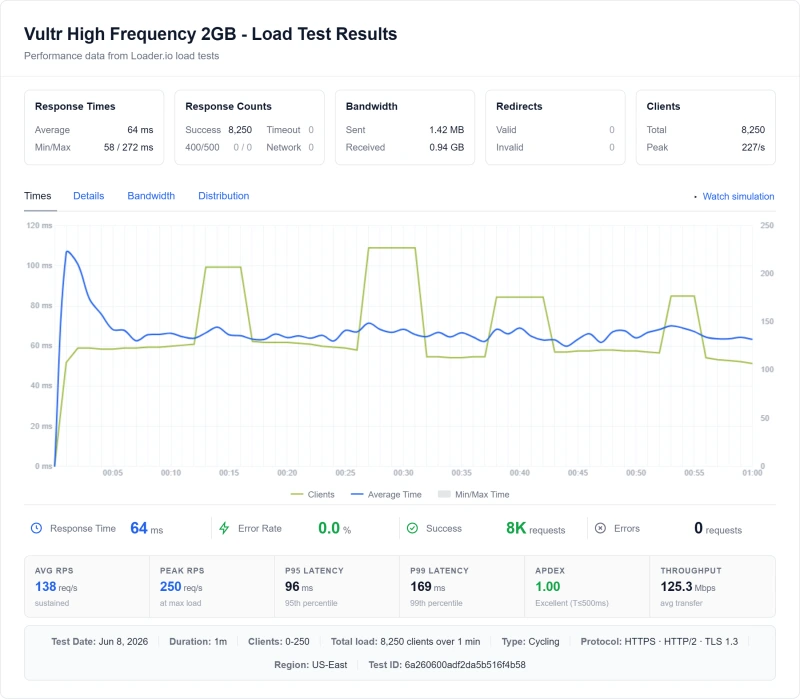800x699 pixels.
Task: Click the PEAK RPS value 250 req/s
Action: [181, 587]
